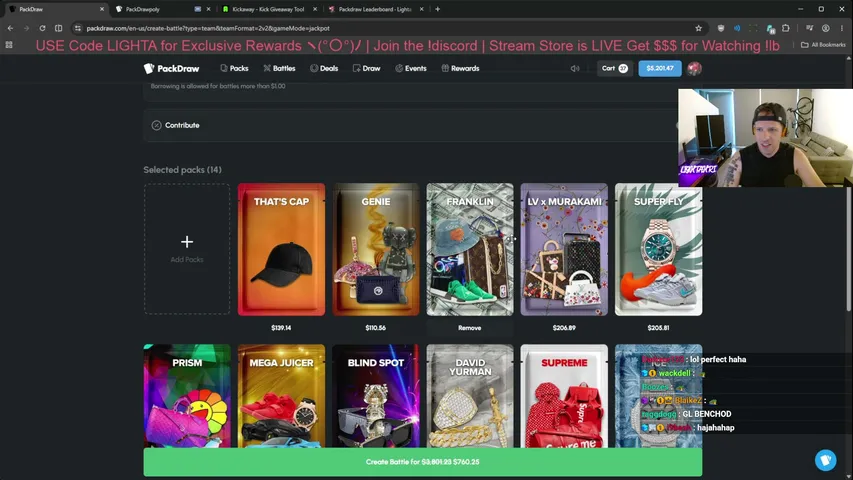Click the browser forward arrow
This screenshot has width=853, height=480.
pyautogui.click(x=26, y=28)
